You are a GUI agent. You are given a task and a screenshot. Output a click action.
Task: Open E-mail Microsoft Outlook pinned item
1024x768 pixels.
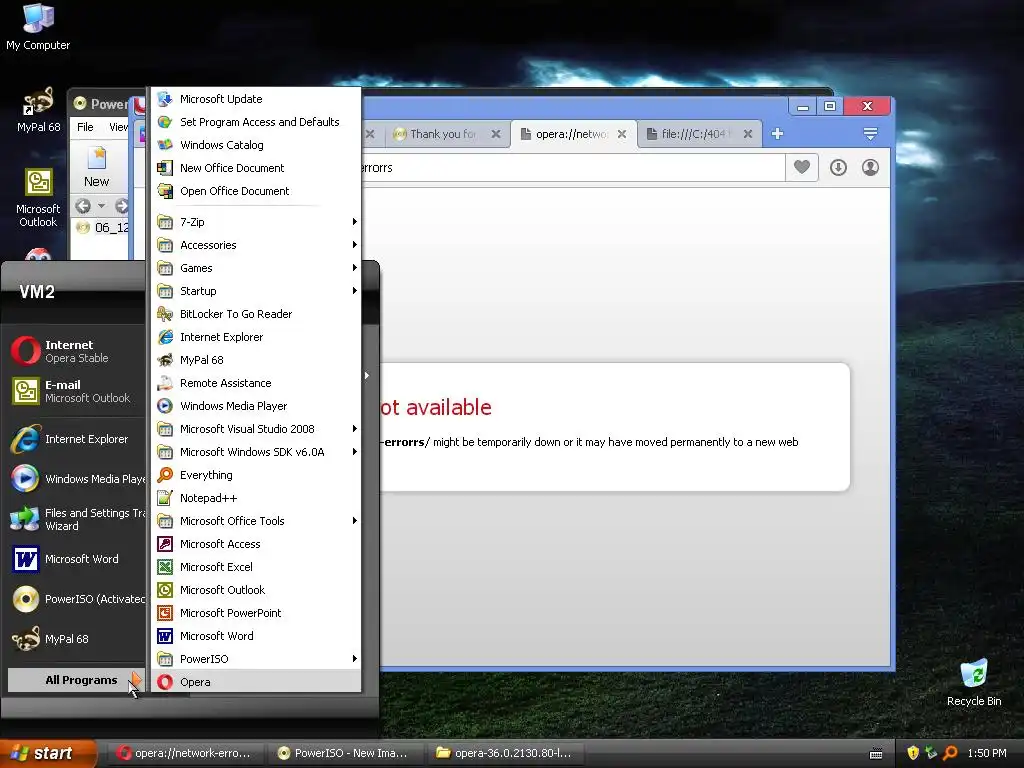coord(76,391)
